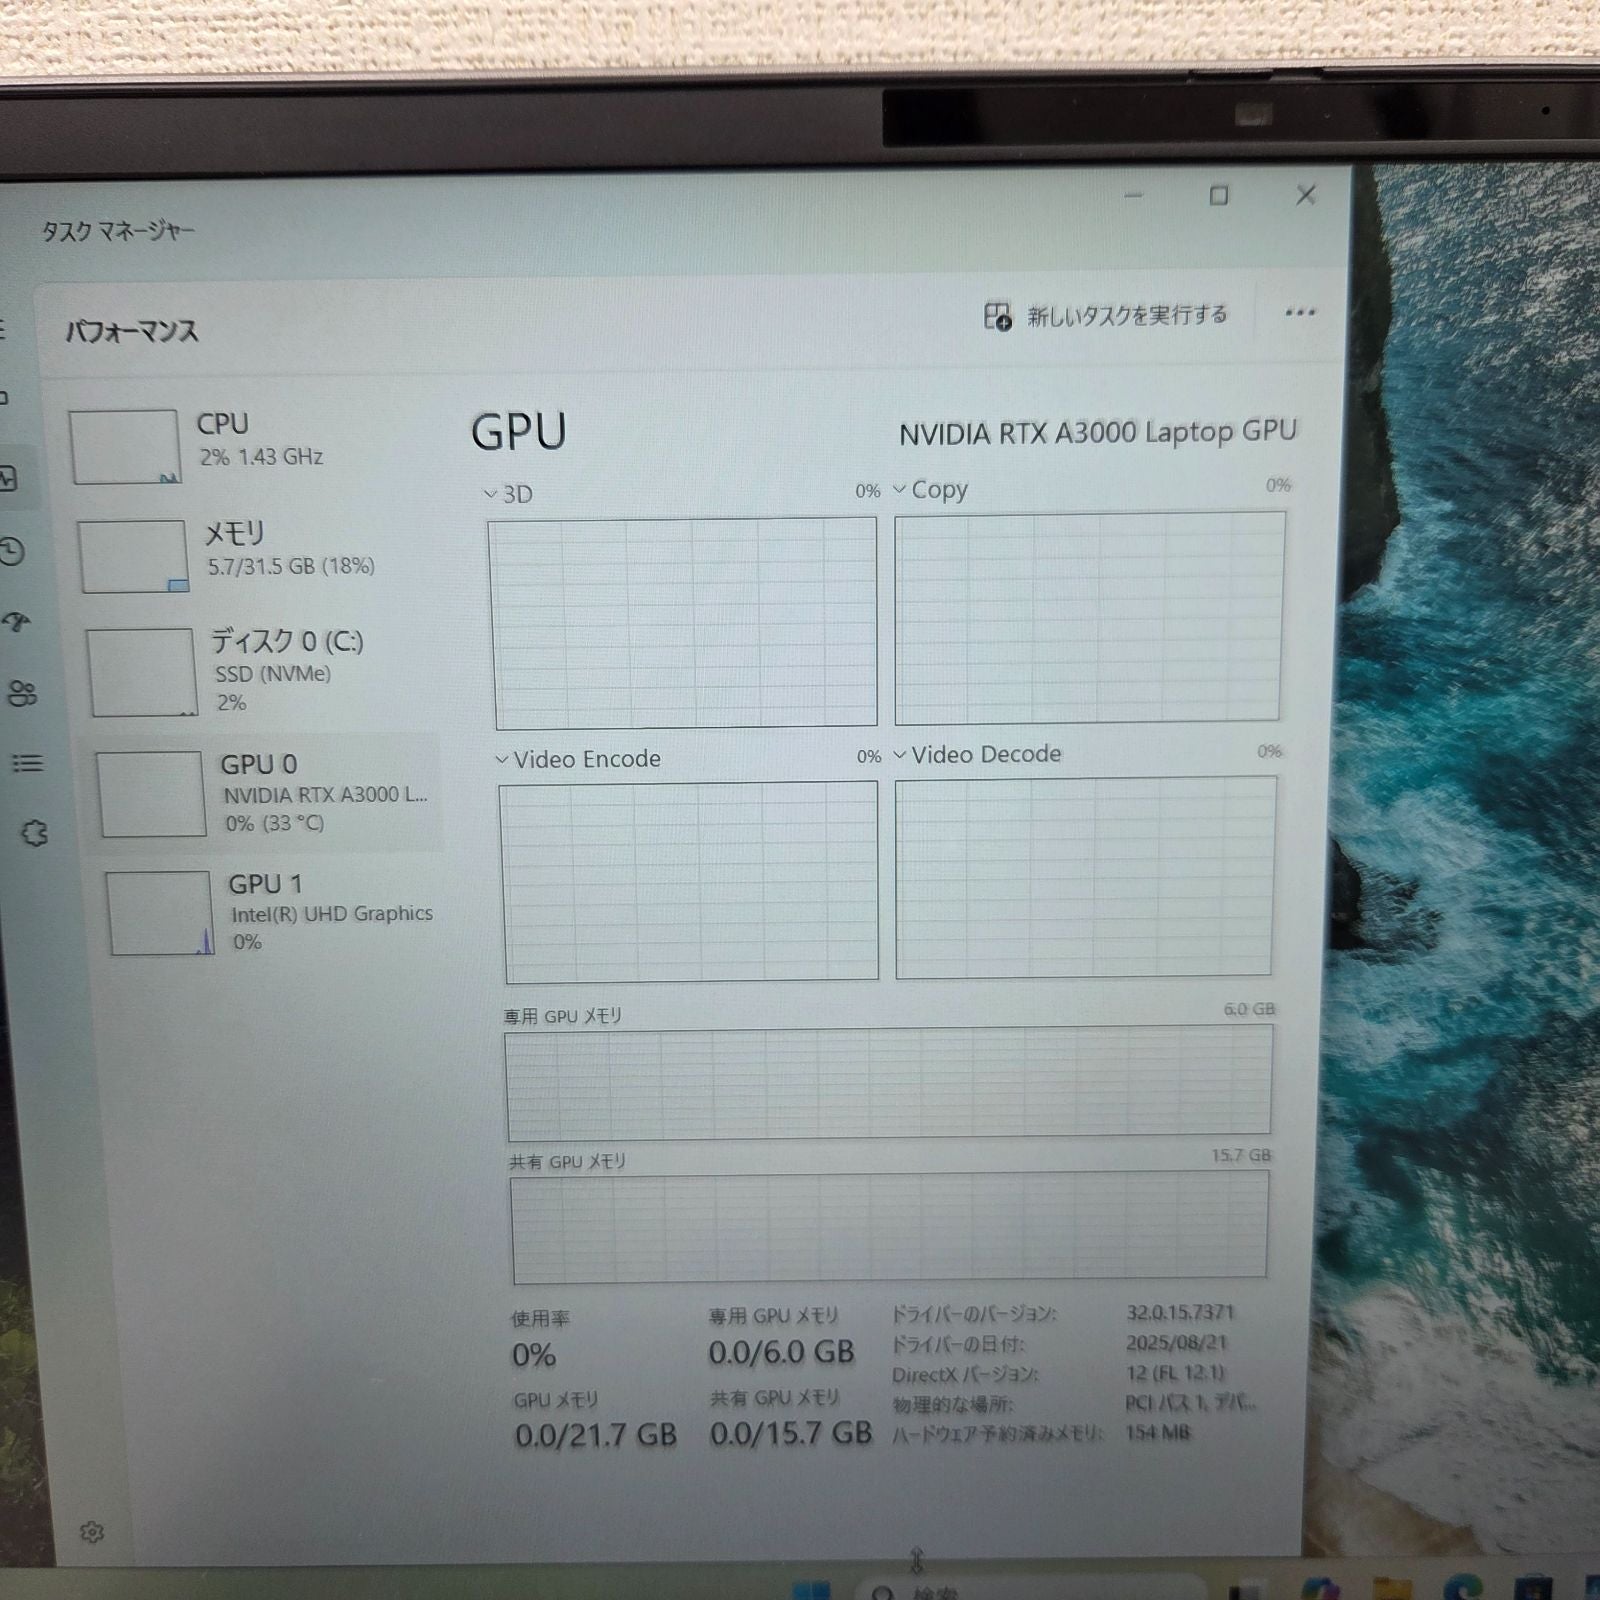Click driver version 32.0.15.7371
Screen dimensions: 1600x1600
click(1180, 1312)
